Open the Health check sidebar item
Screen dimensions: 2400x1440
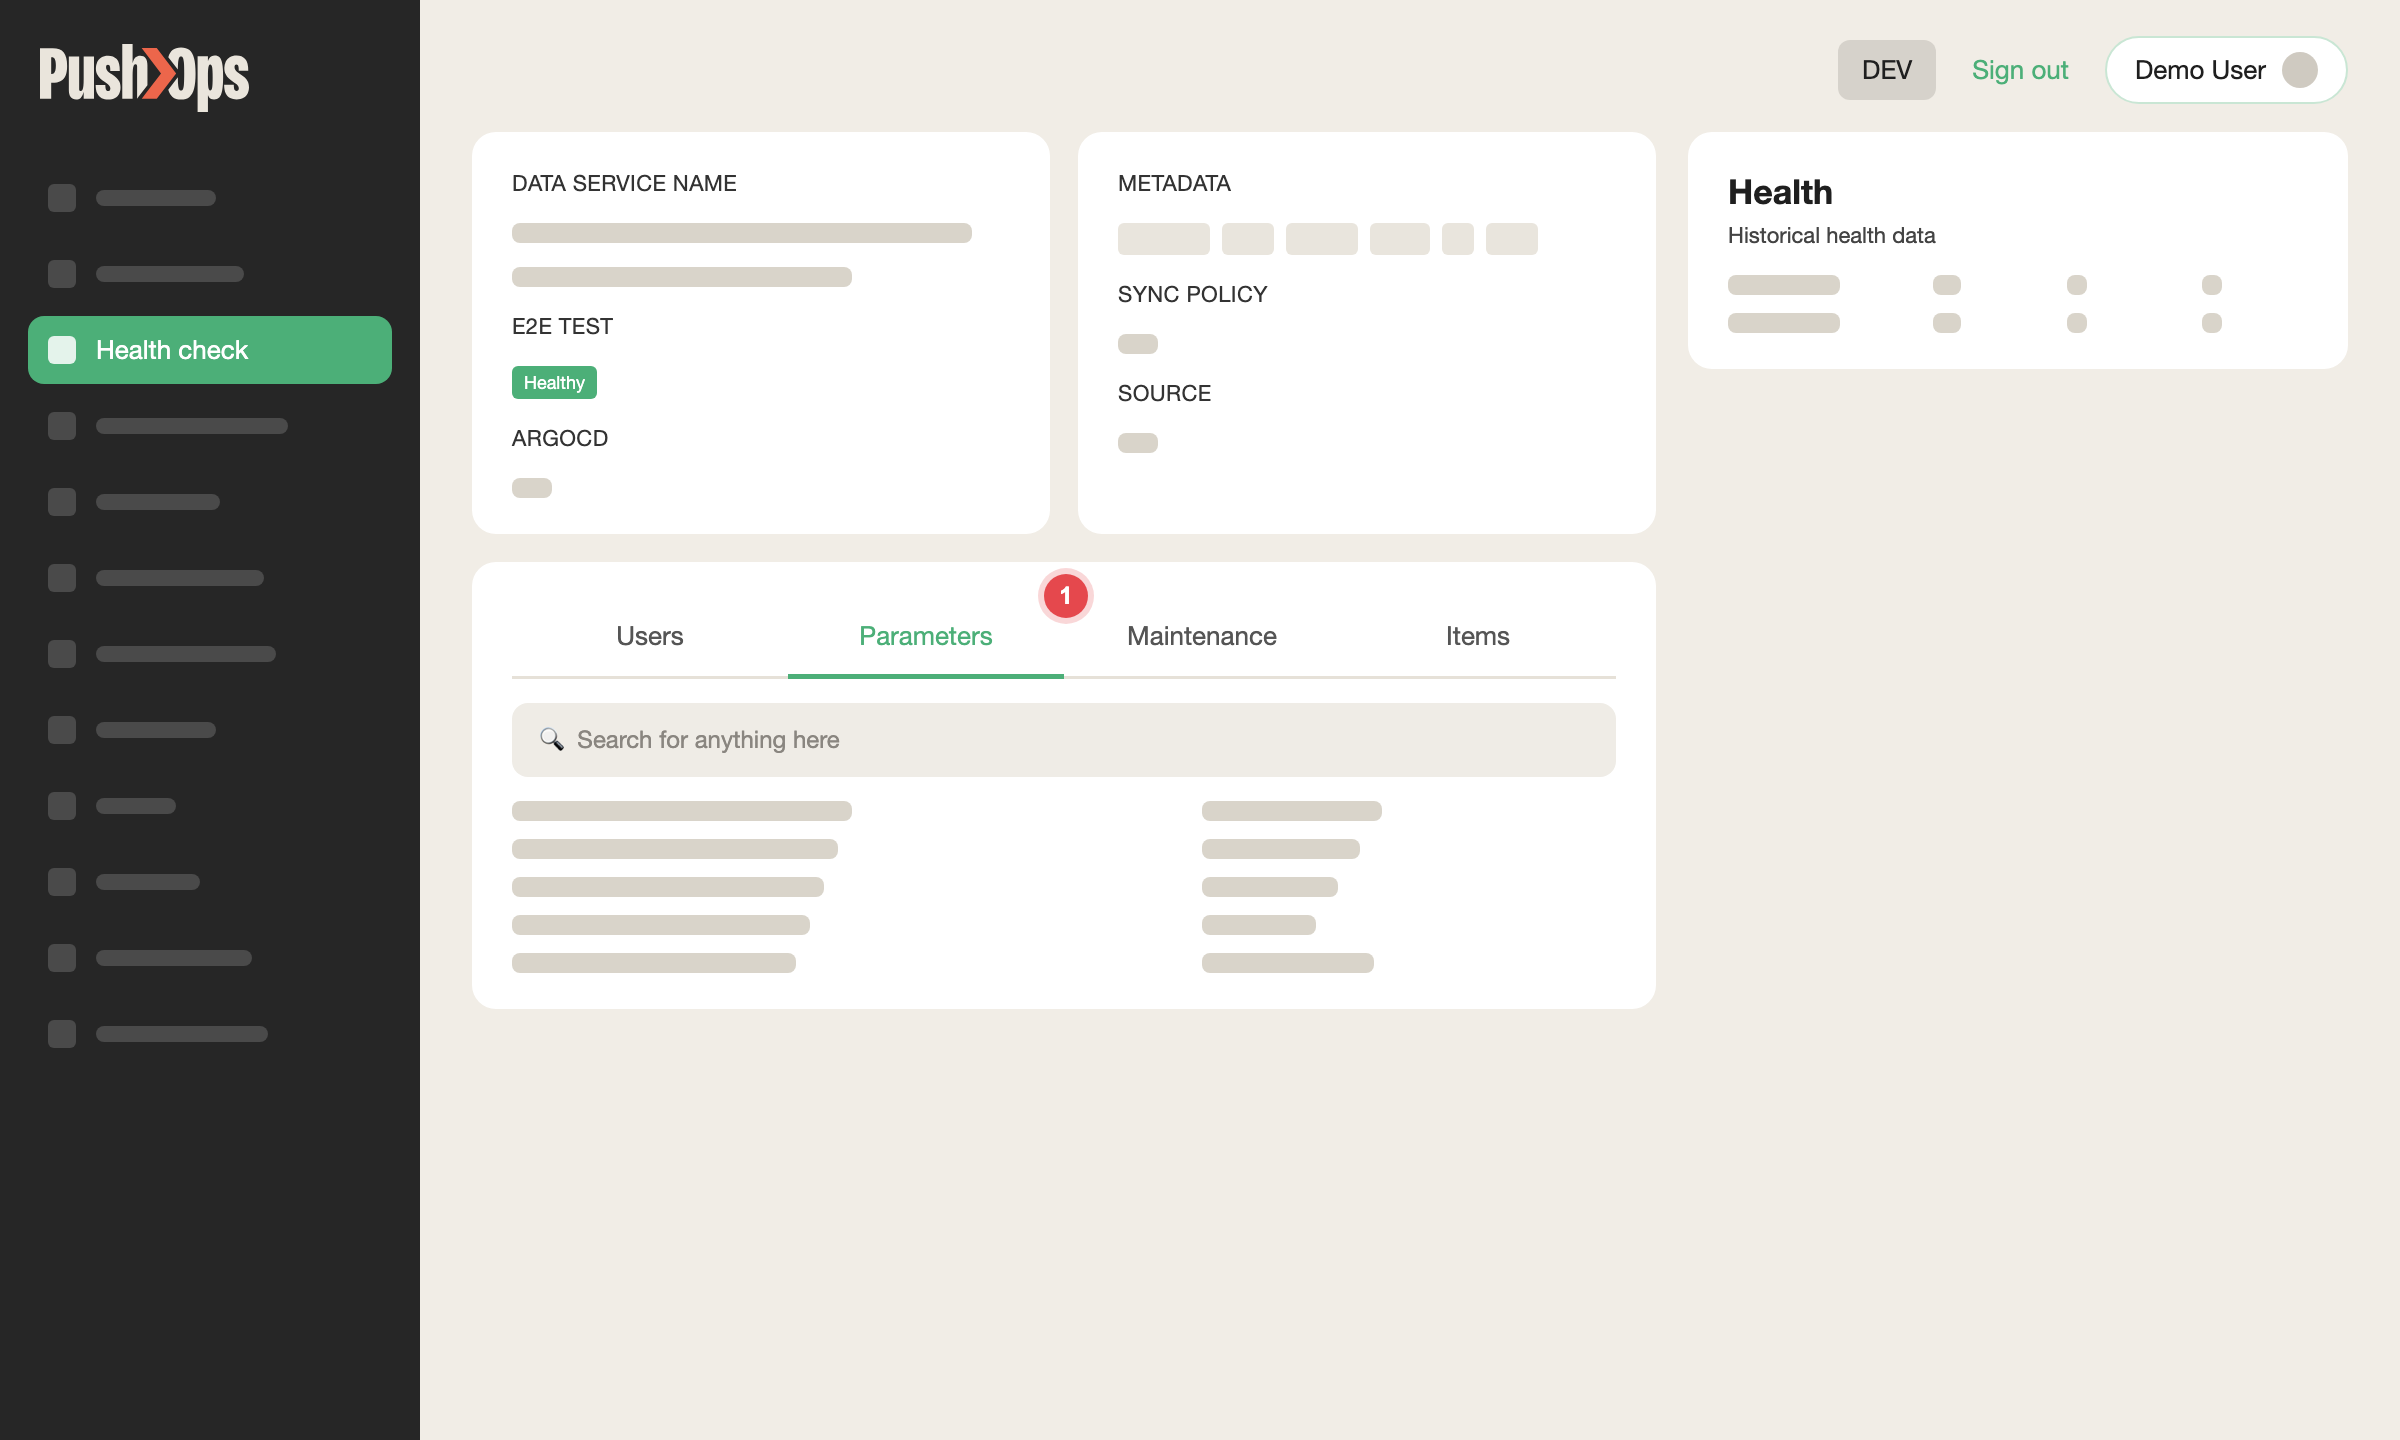[x=210, y=350]
